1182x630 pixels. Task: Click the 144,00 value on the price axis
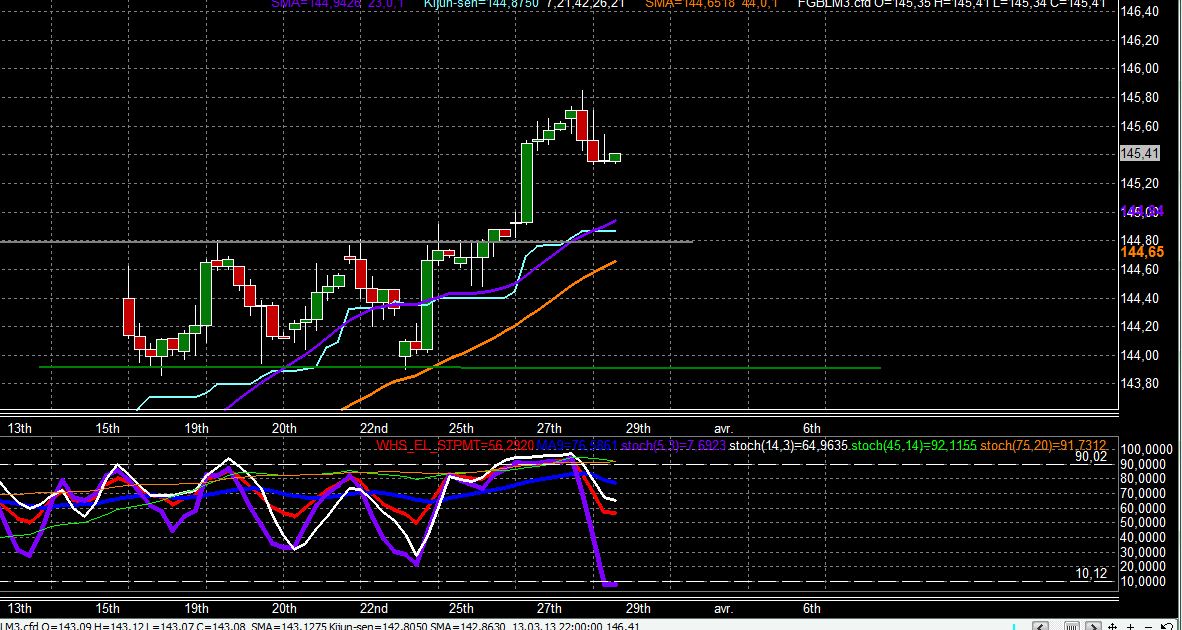coord(1141,355)
